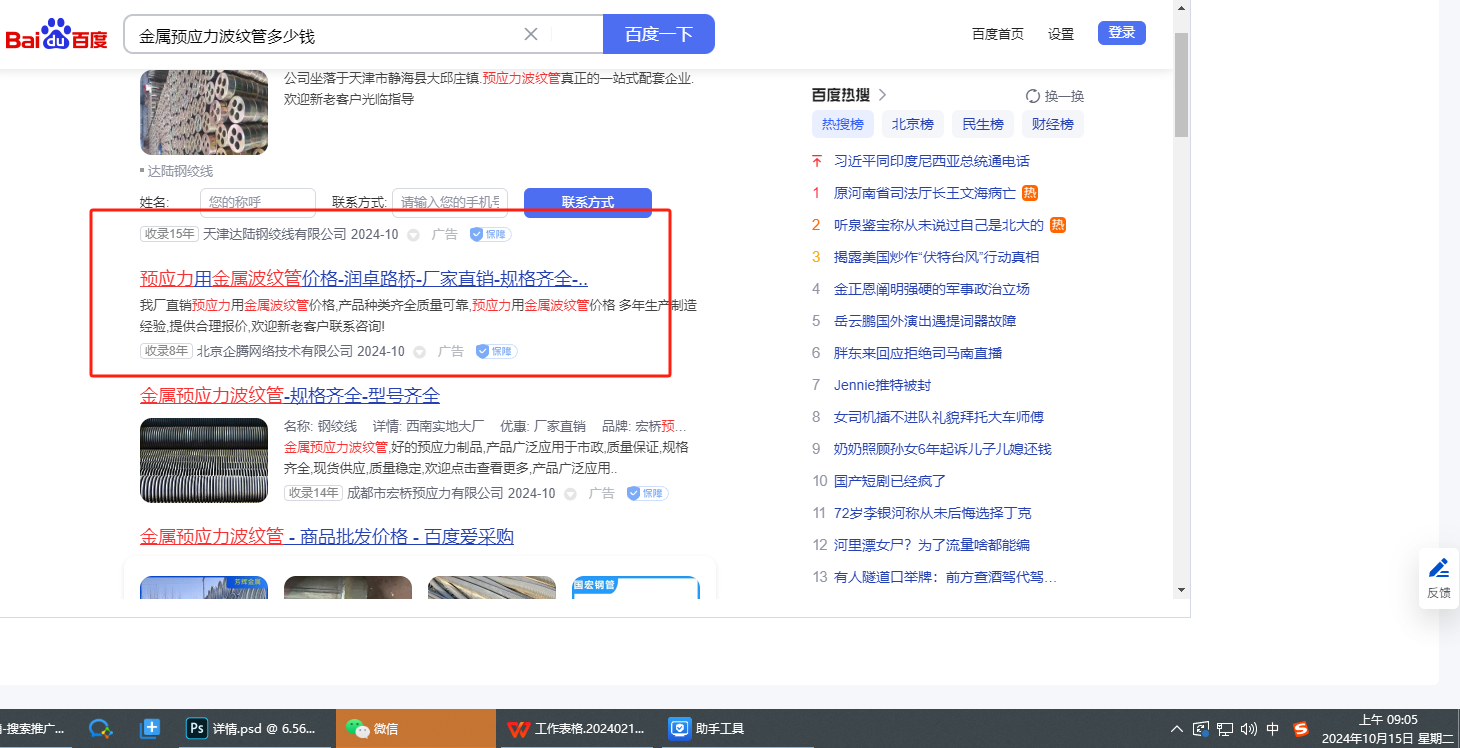Click the page vertical scrollbar thumb
This screenshot has height=748, width=1460.
click(1181, 84)
